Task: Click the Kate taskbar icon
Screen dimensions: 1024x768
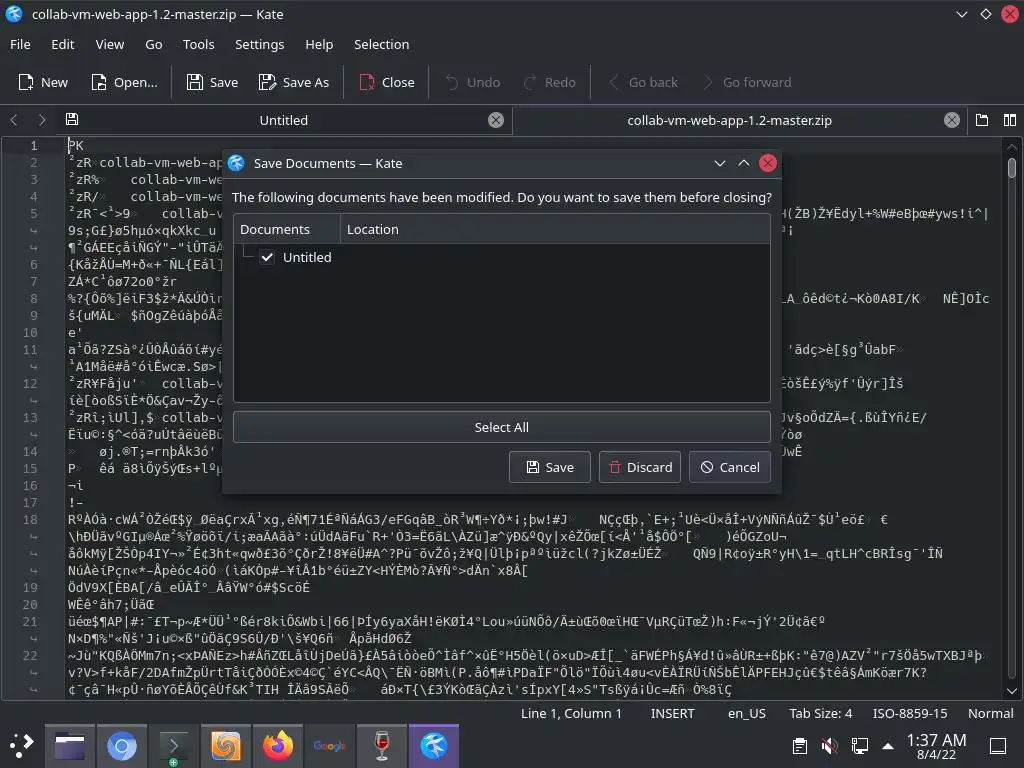Action: pyautogui.click(x=434, y=746)
